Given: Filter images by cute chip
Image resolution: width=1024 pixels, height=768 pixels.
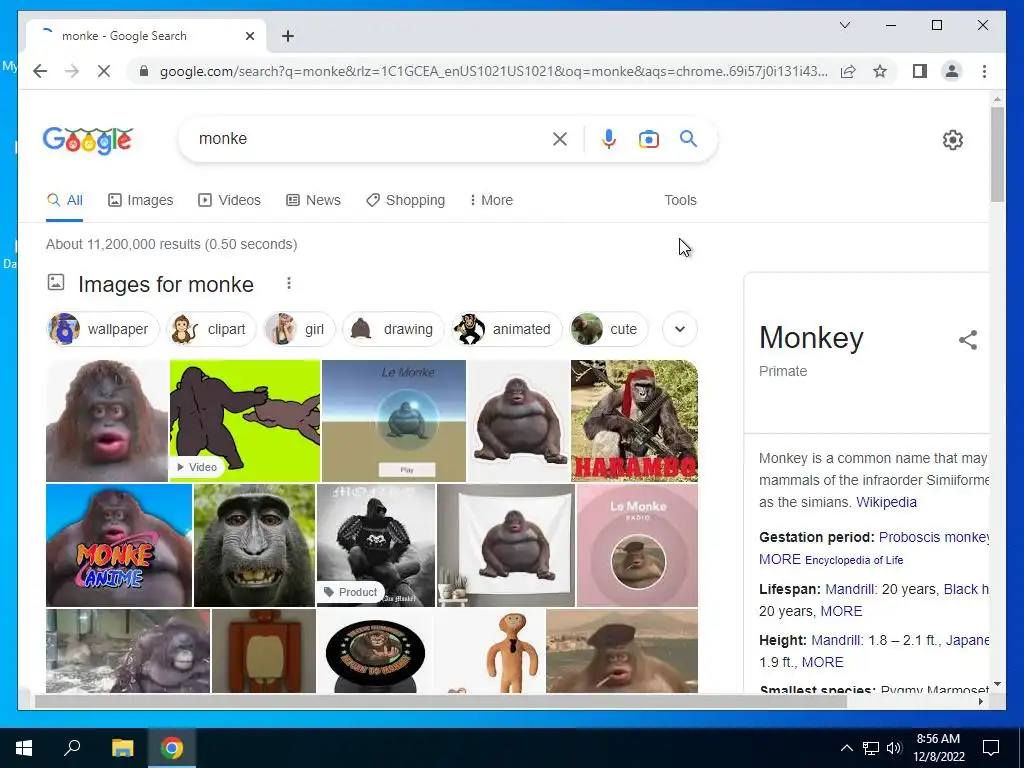Looking at the screenshot, I should click(609, 329).
